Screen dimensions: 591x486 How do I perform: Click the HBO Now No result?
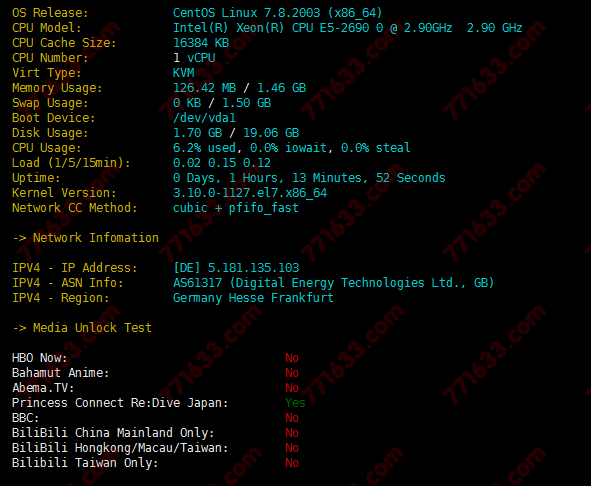[x=292, y=358]
